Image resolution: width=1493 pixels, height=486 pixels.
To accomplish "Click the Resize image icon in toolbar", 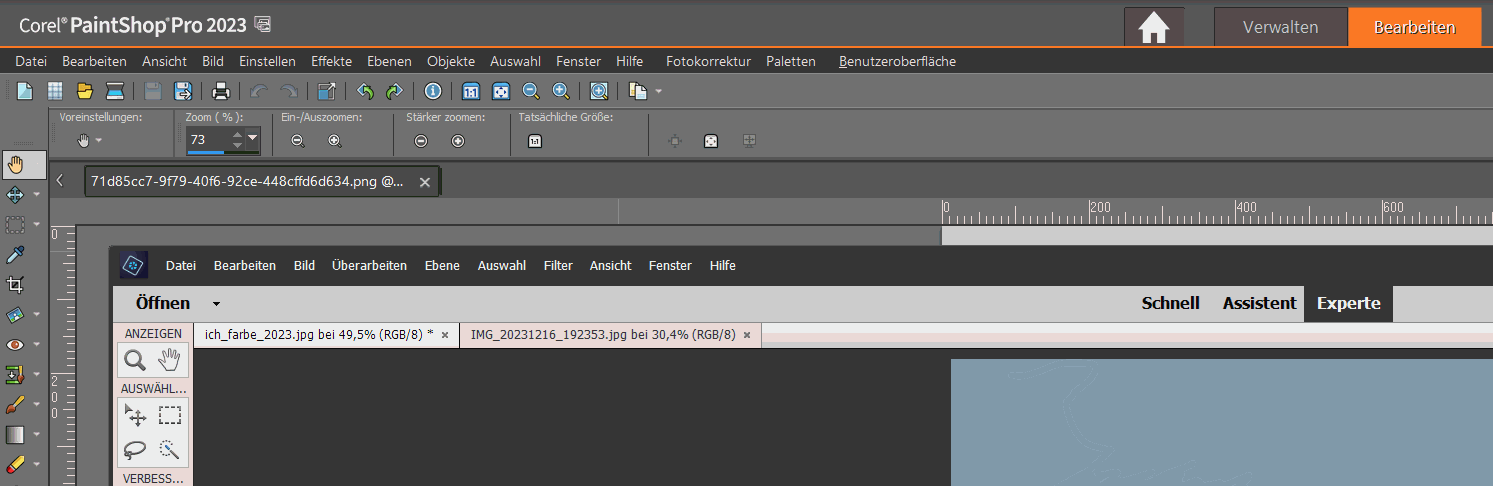I will 327,91.
